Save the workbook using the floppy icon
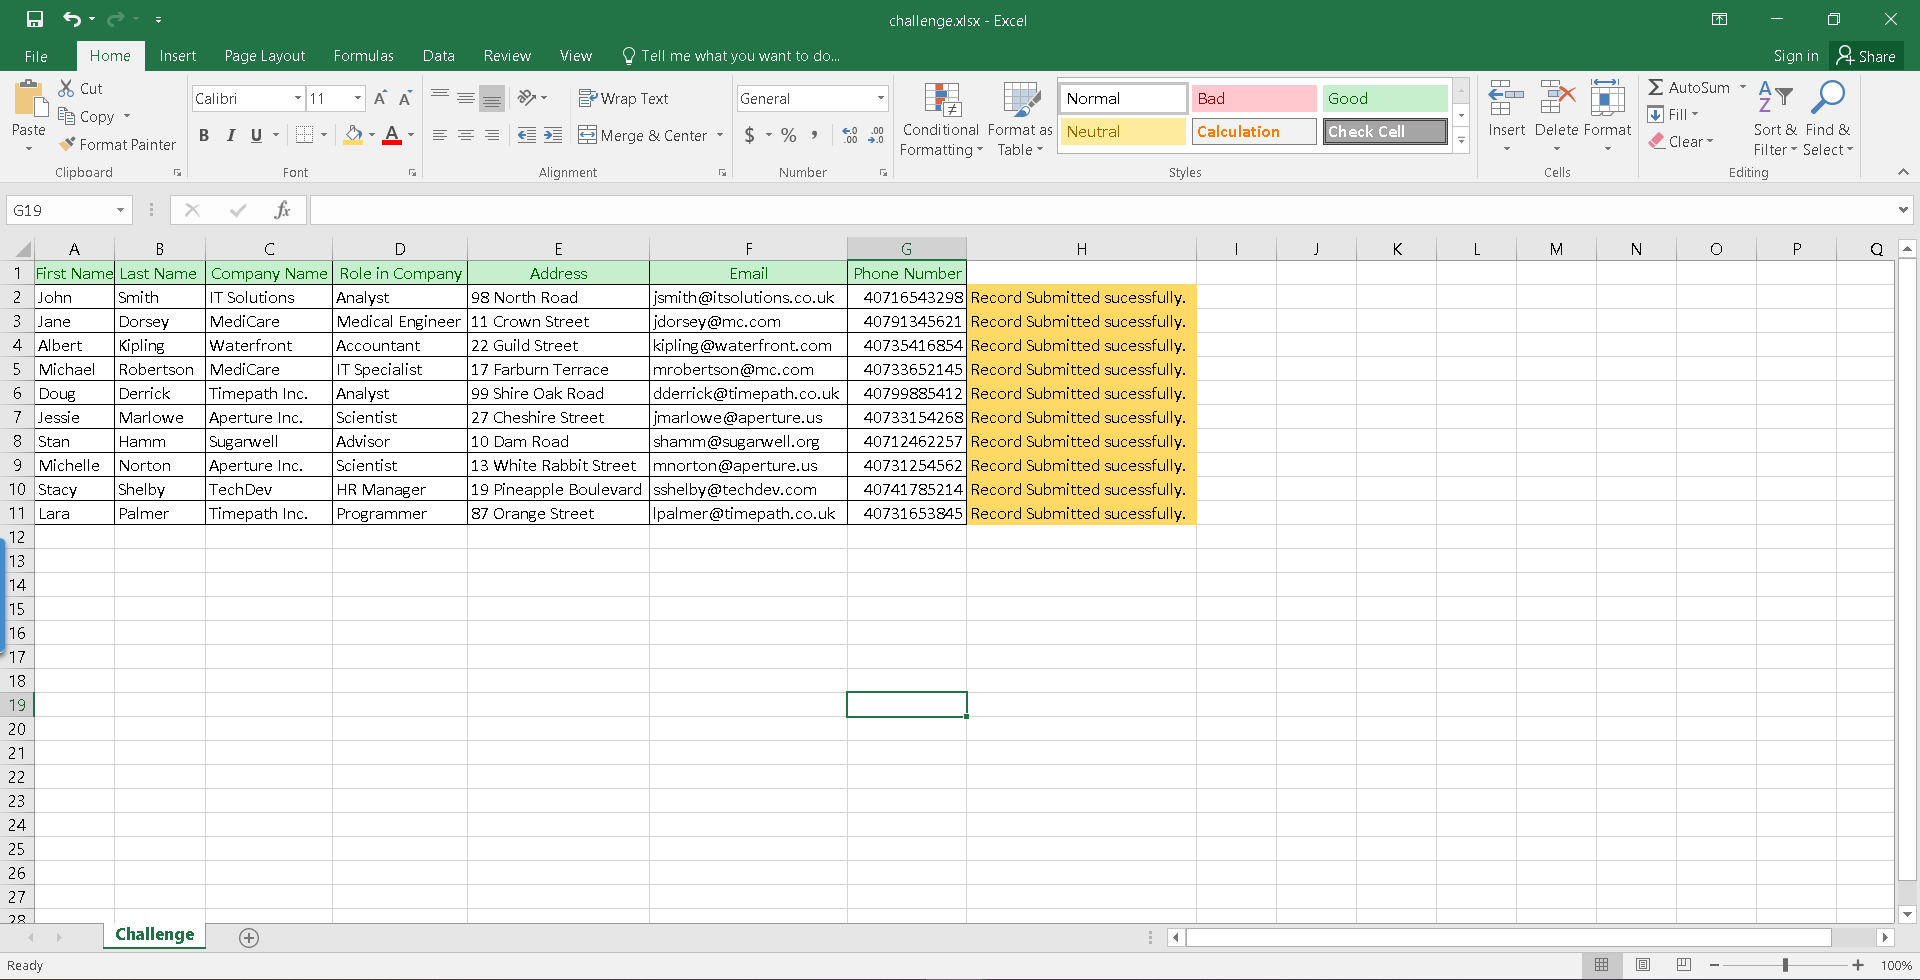The height and width of the screenshot is (980, 1920). click(35, 19)
